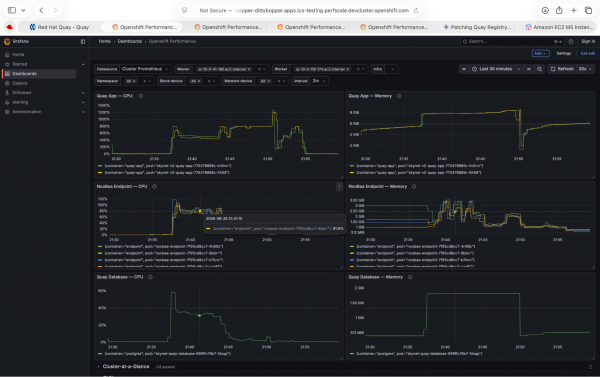Open Home in the Grafana sidebar
This screenshot has width=600, height=377.
point(18,55)
